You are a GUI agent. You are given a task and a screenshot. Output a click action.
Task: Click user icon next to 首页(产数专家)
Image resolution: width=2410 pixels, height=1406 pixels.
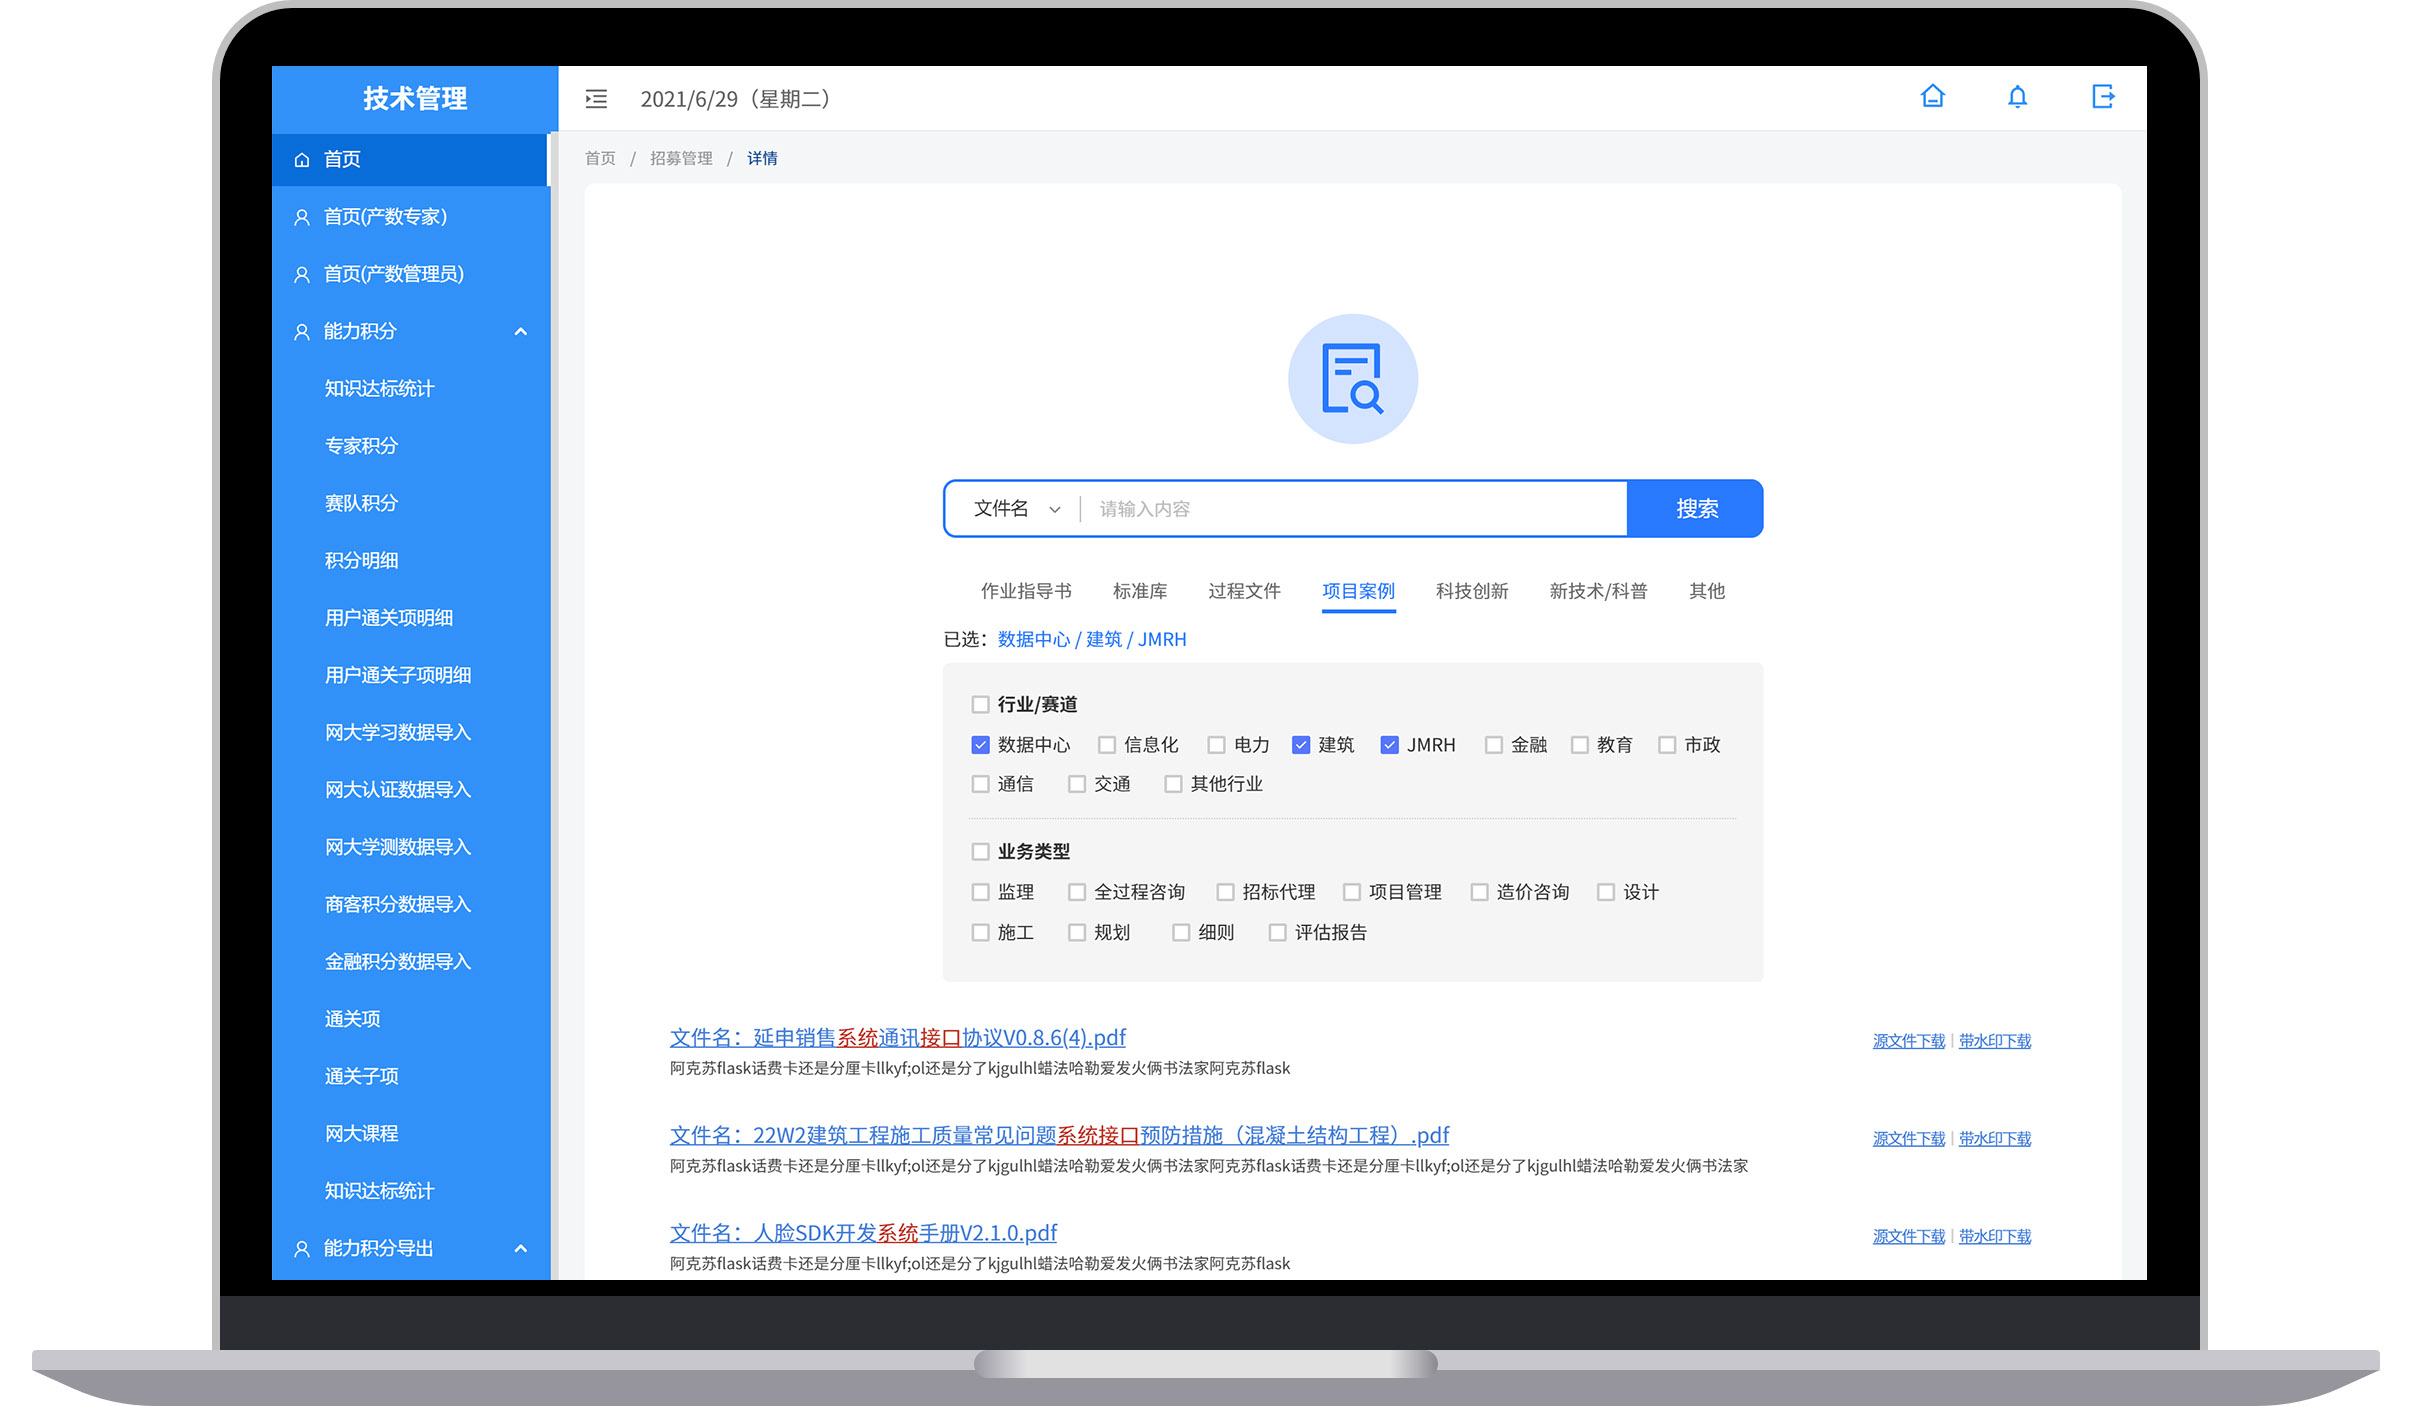pyautogui.click(x=302, y=217)
